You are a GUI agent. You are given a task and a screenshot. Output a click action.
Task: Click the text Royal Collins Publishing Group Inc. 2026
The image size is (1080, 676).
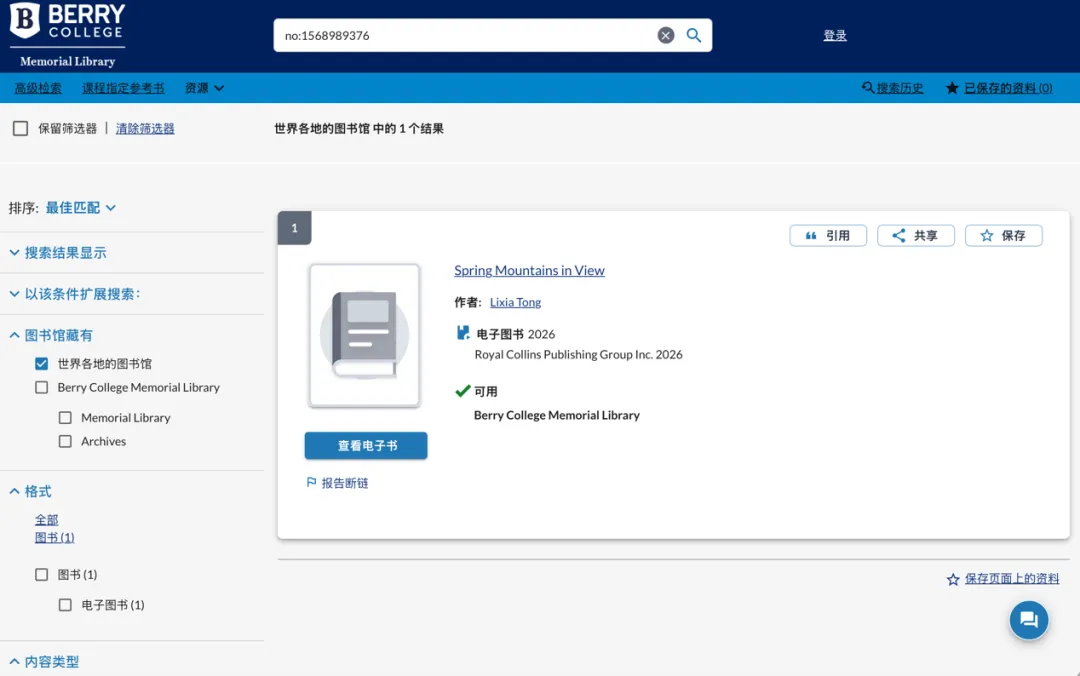(x=579, y=354)
